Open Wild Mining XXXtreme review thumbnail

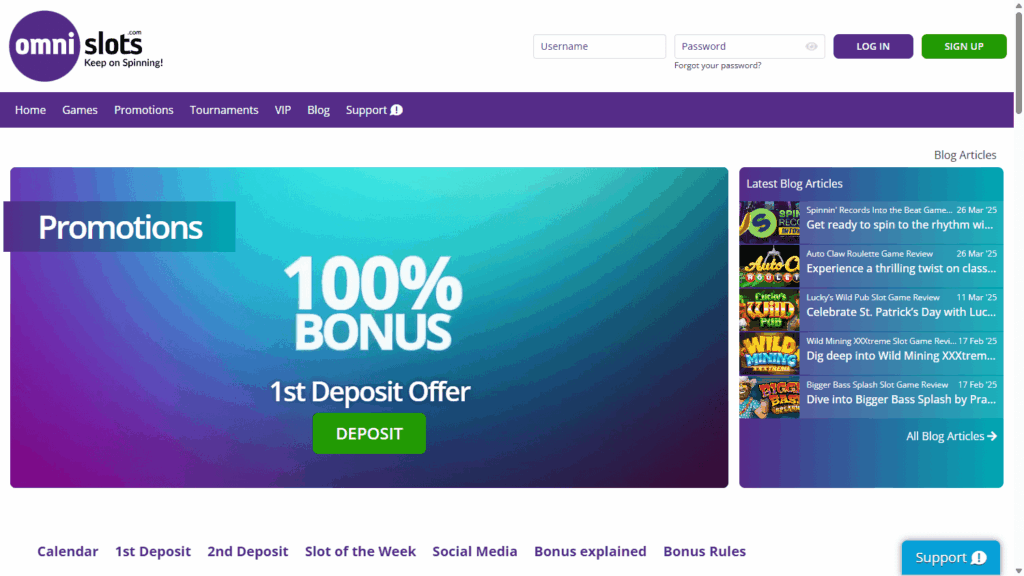[x=769, y=353]
